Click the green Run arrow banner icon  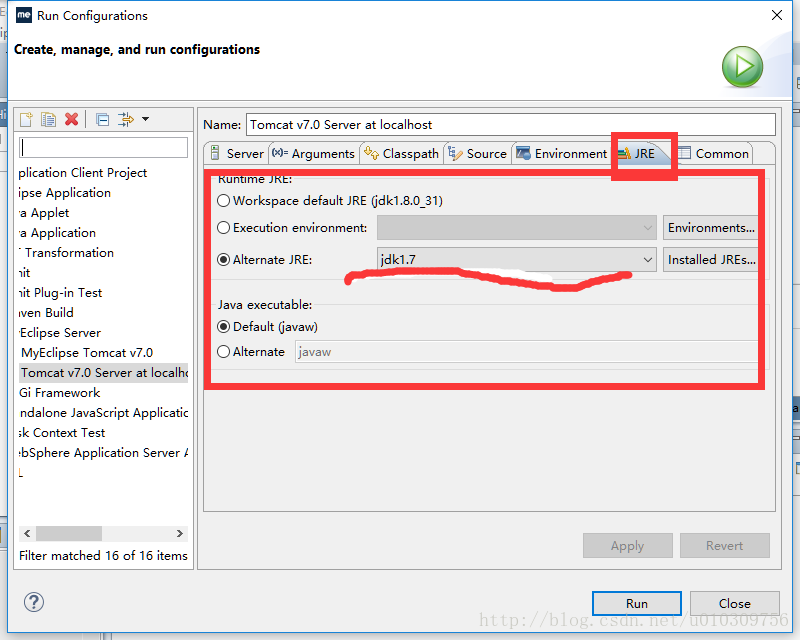pyautogui.click(x=742, y=67)
